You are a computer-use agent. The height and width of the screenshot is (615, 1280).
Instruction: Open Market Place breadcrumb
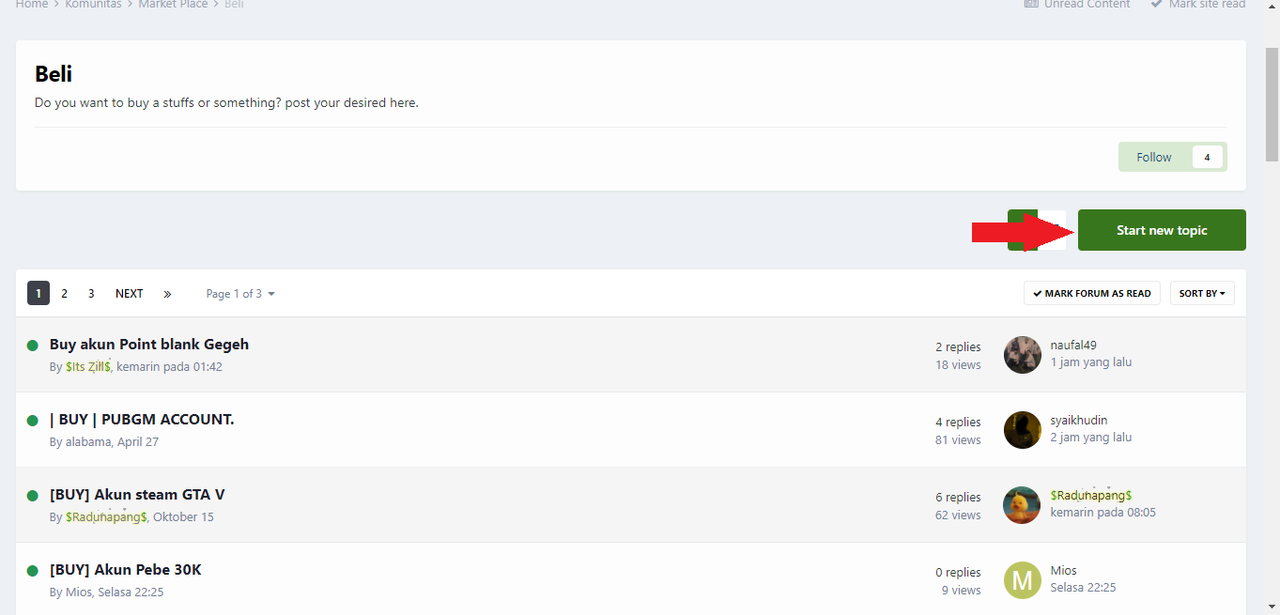click(x=173, y=4)
